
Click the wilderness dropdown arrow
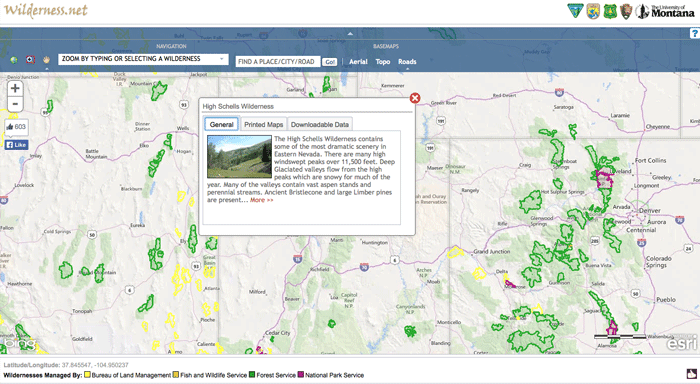[x=221, y=59]
